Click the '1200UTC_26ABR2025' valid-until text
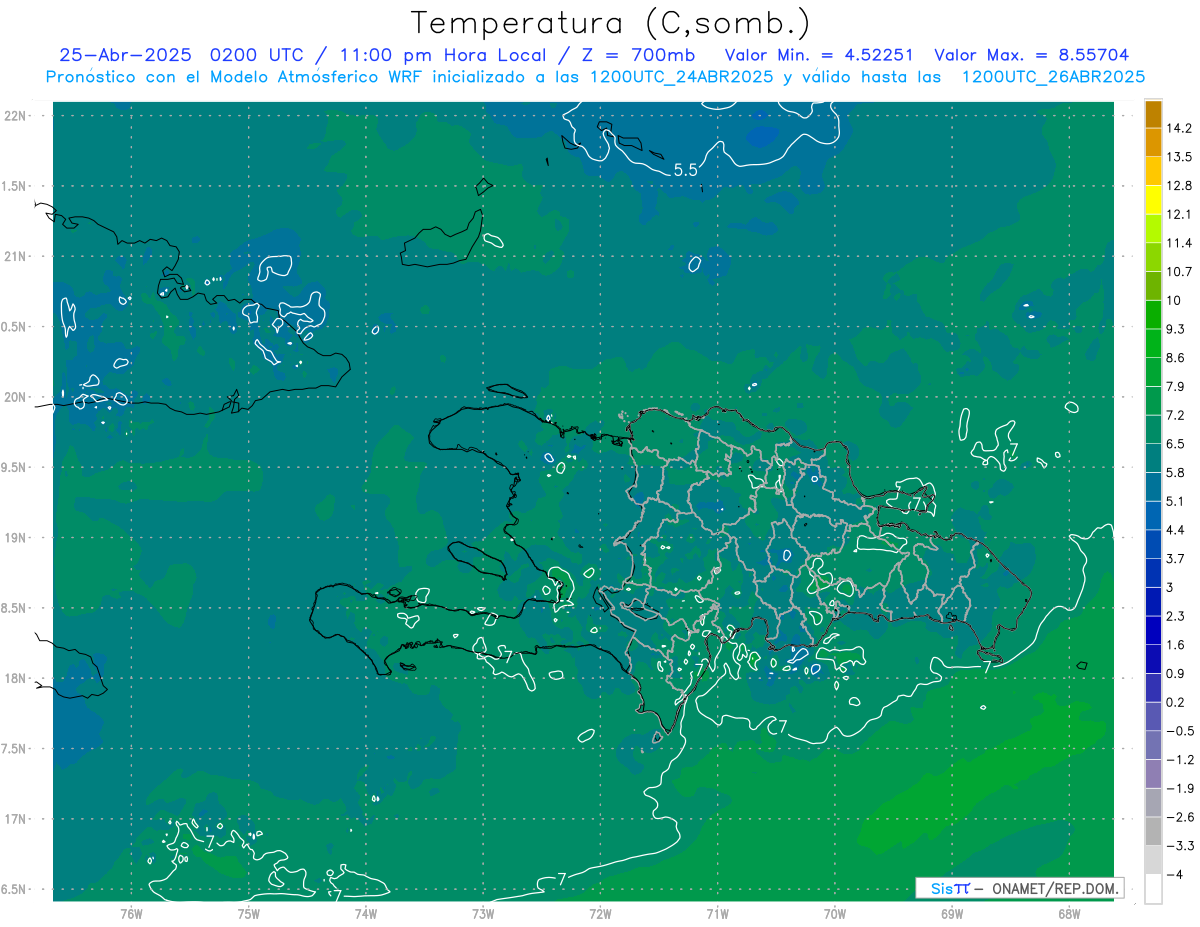The image size is (1200, 927). (x=1053, y=77)
